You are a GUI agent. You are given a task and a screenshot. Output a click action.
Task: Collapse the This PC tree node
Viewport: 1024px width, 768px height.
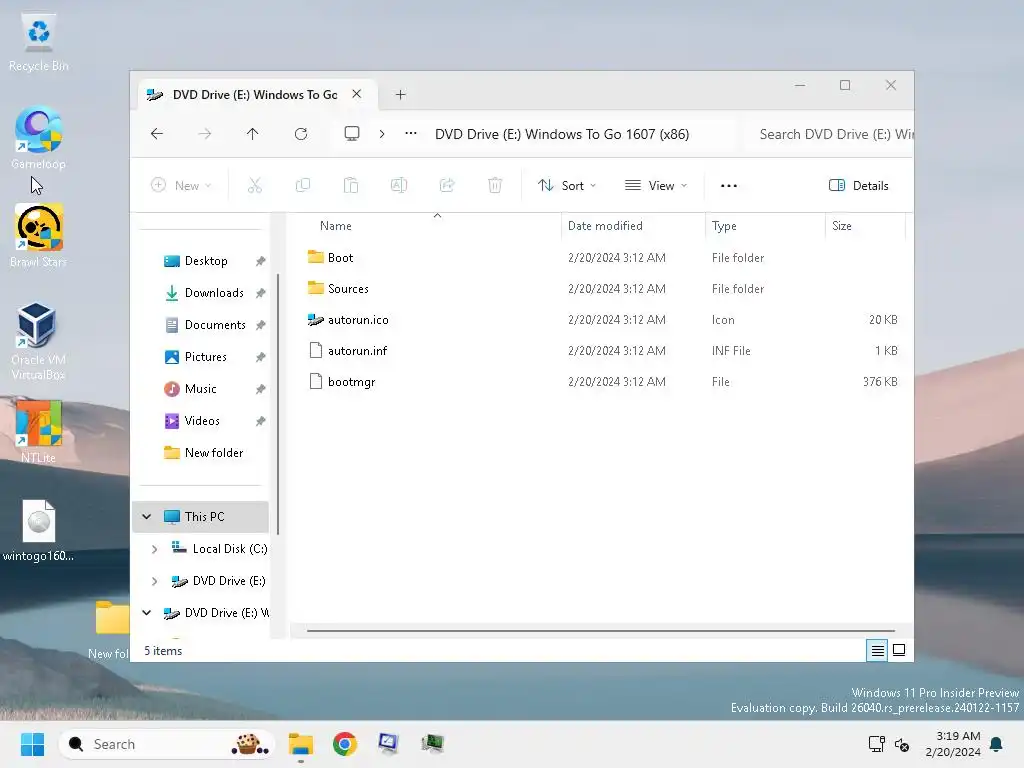pos(147,517)
